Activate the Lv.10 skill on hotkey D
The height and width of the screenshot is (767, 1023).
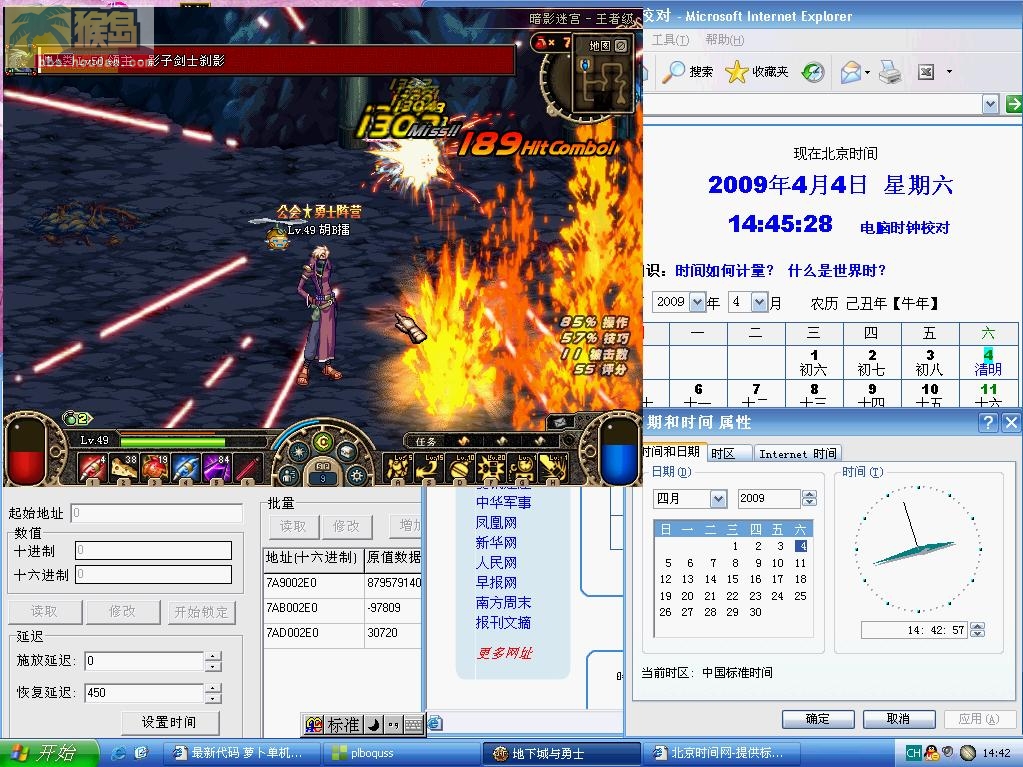(461, 468)
